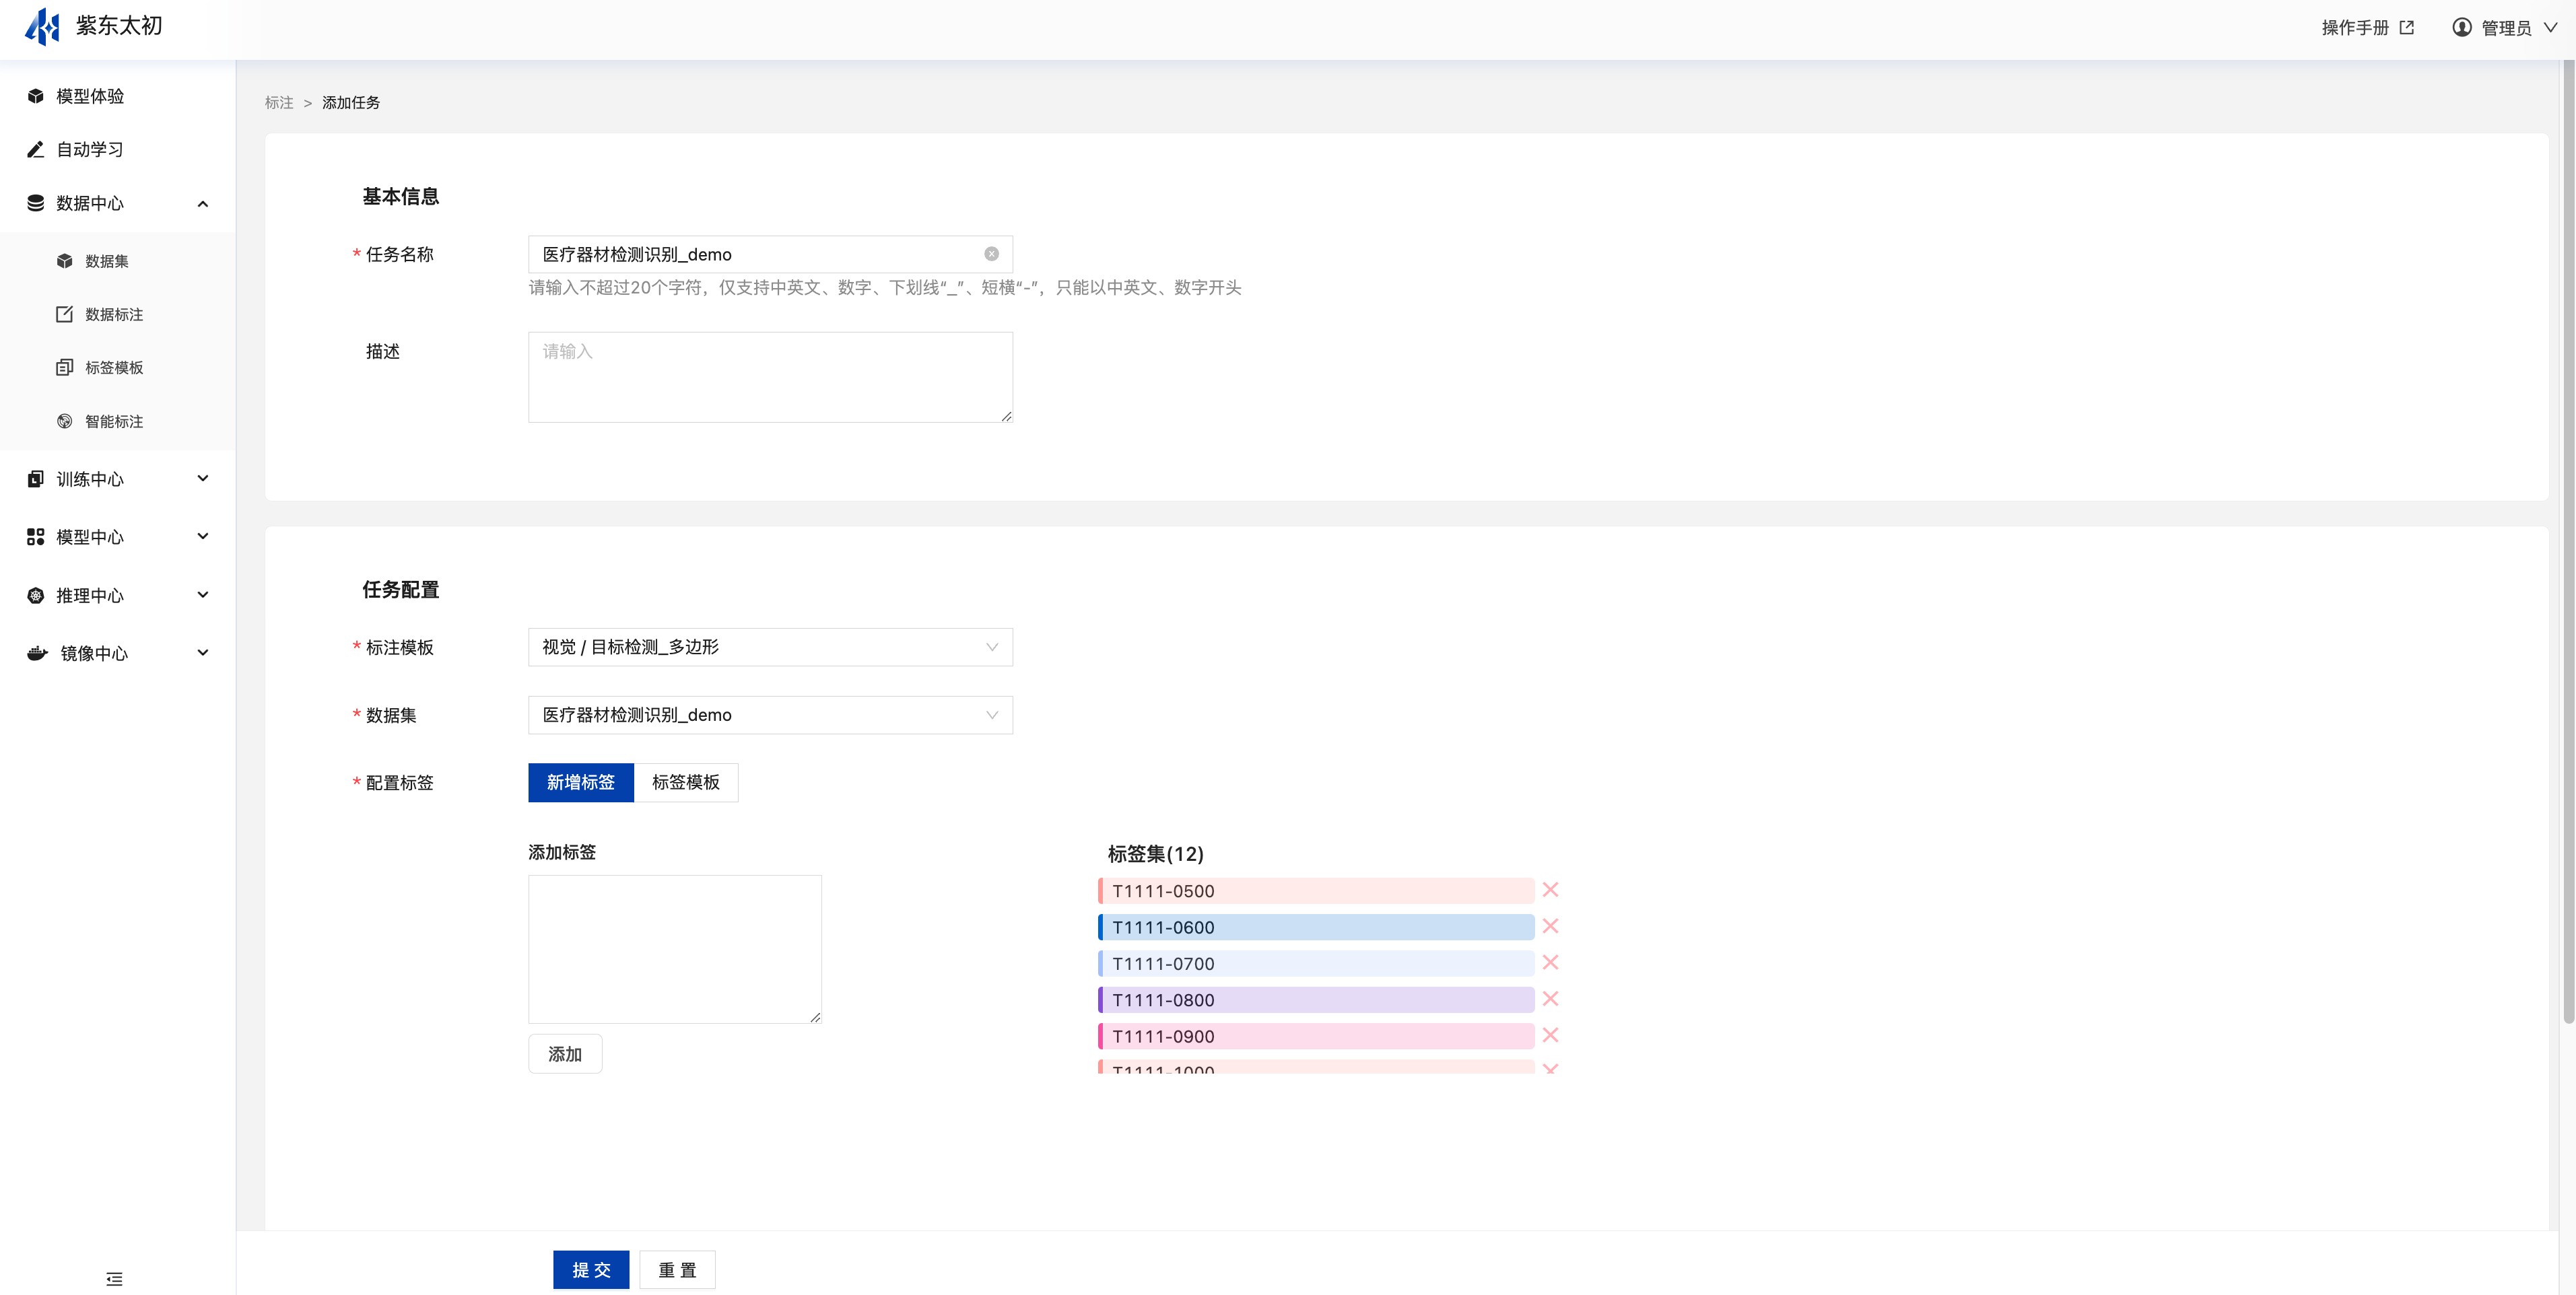Expand the 推理中心 menu chevron
2576x1295 pixels.
click(203, 595)
